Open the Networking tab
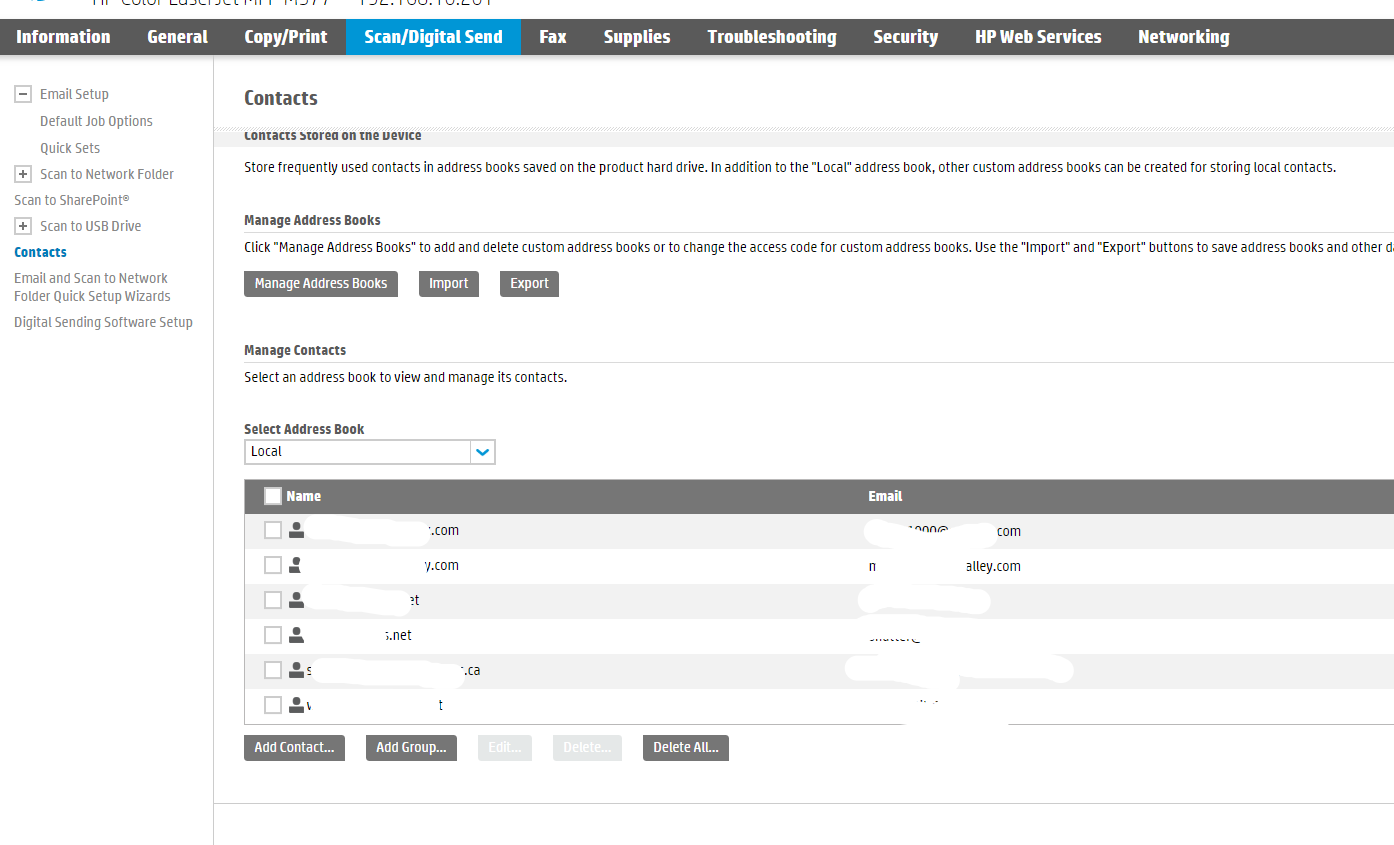 1183,37
